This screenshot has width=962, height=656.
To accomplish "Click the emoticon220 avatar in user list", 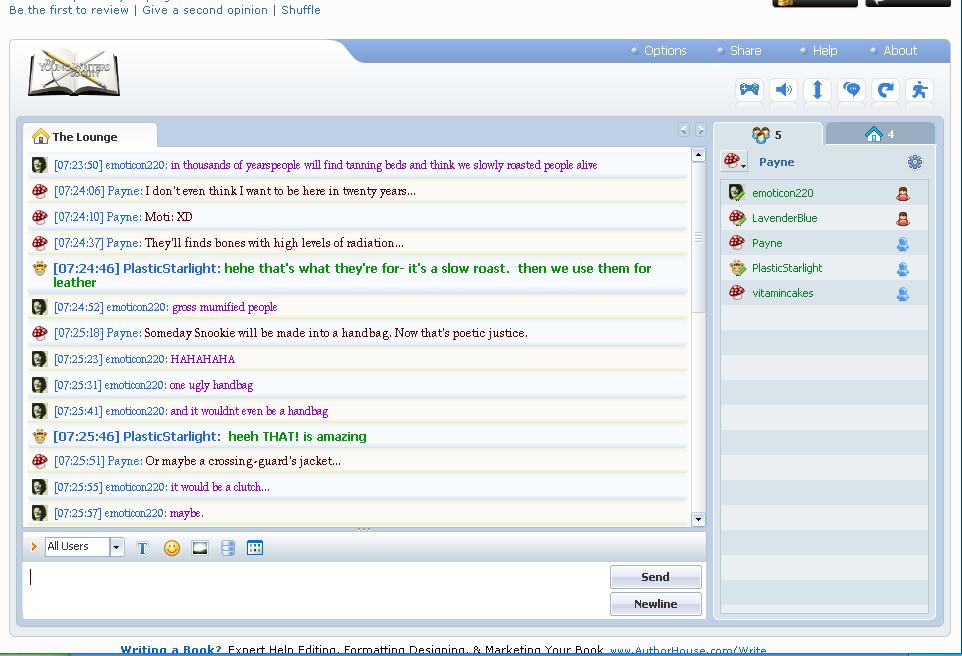I will tap(736, 192).
